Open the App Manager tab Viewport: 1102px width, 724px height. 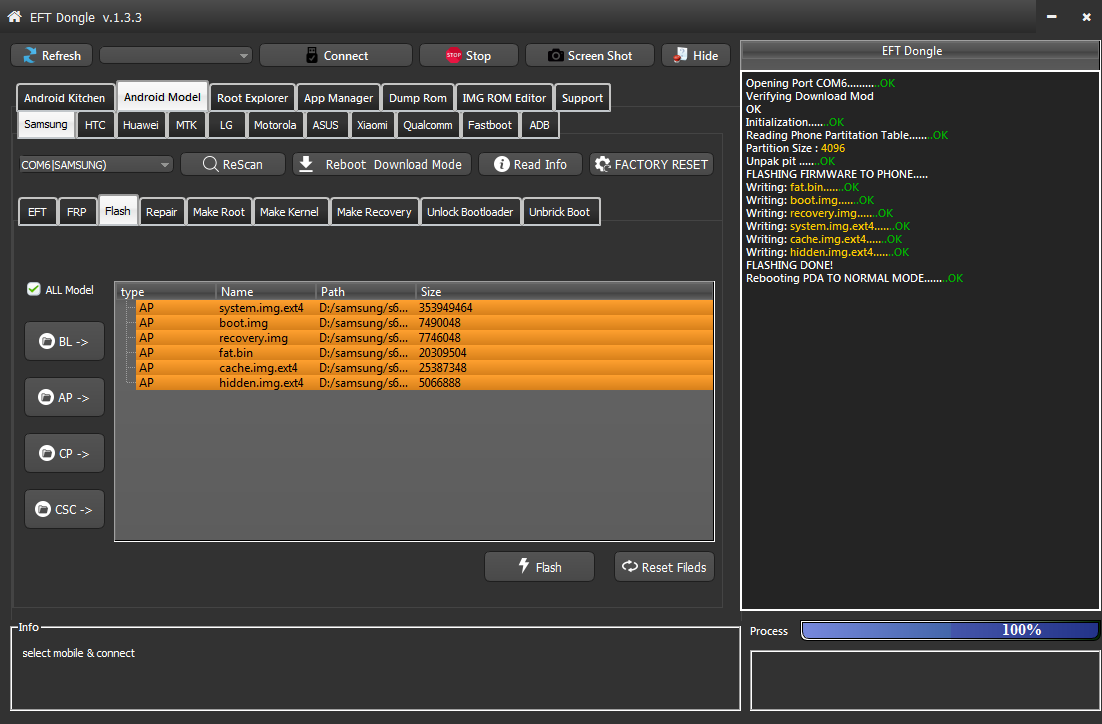coord(338,98)
